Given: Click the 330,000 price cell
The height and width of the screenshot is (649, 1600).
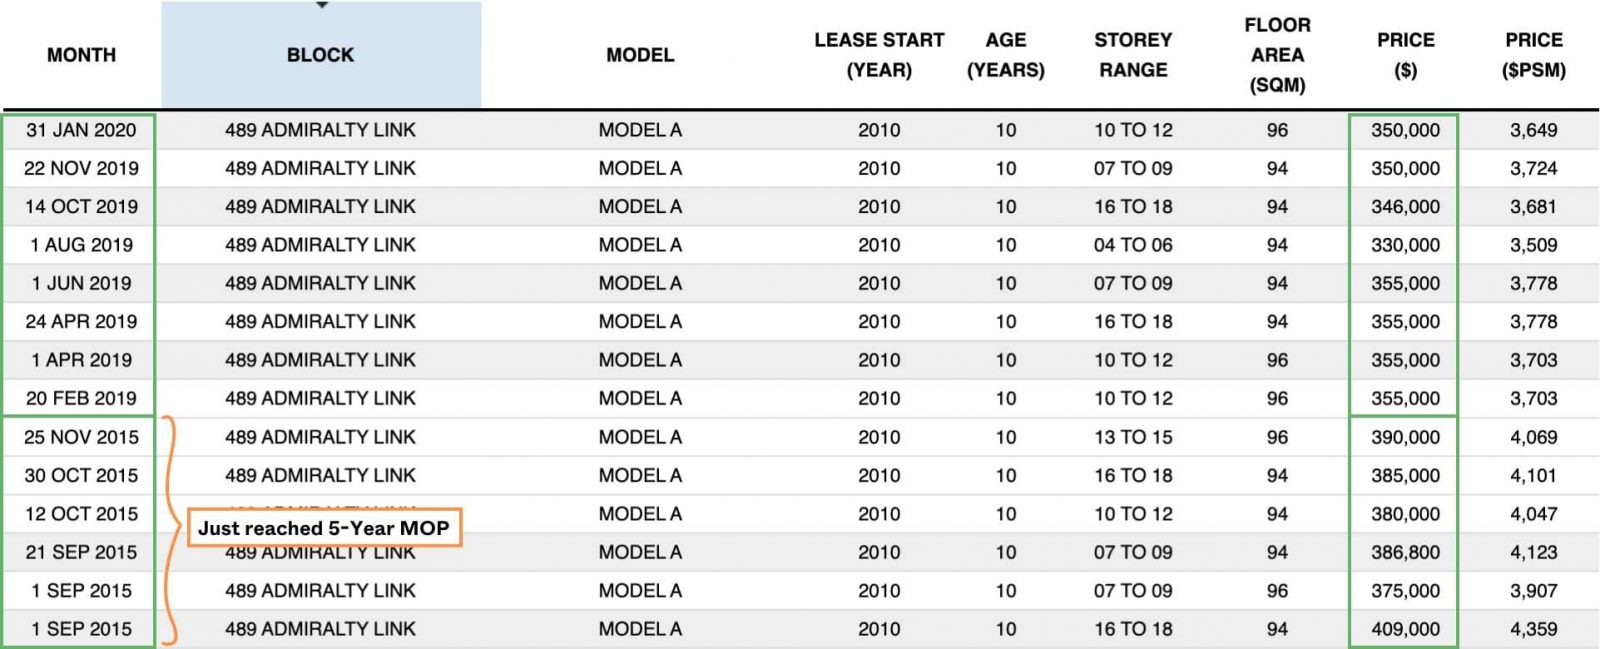Looking at the screenshot, I should click(1405, 245).
